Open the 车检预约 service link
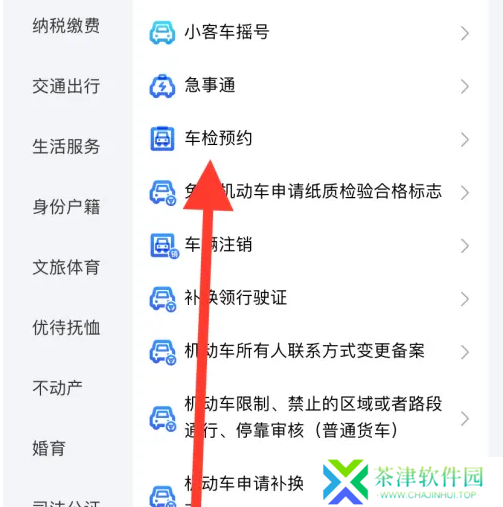 point(218,138)
